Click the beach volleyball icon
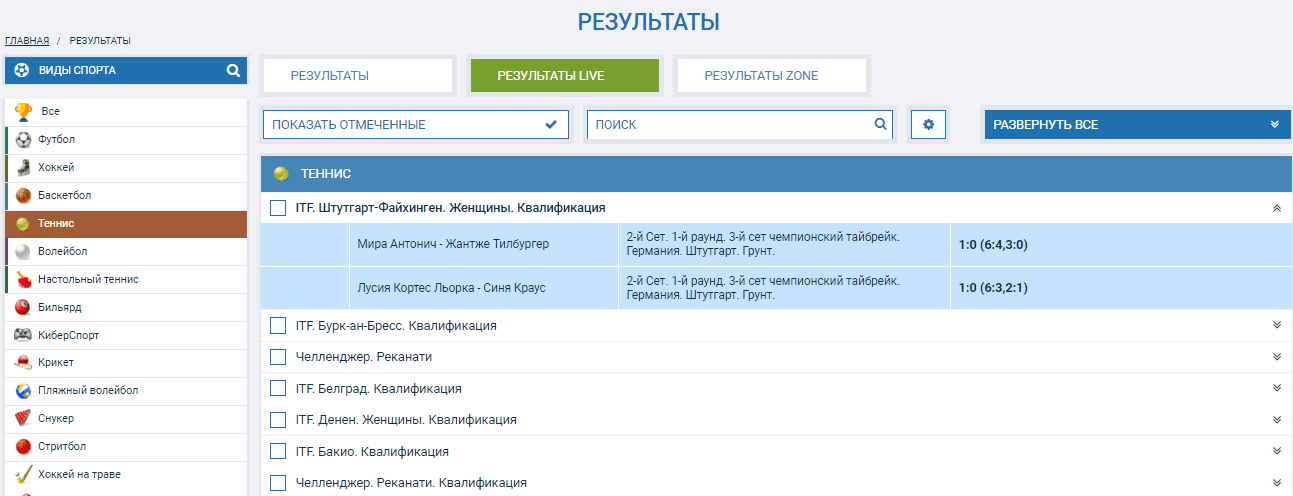This screenshot has width=1293, height=496. click(23, 391)
